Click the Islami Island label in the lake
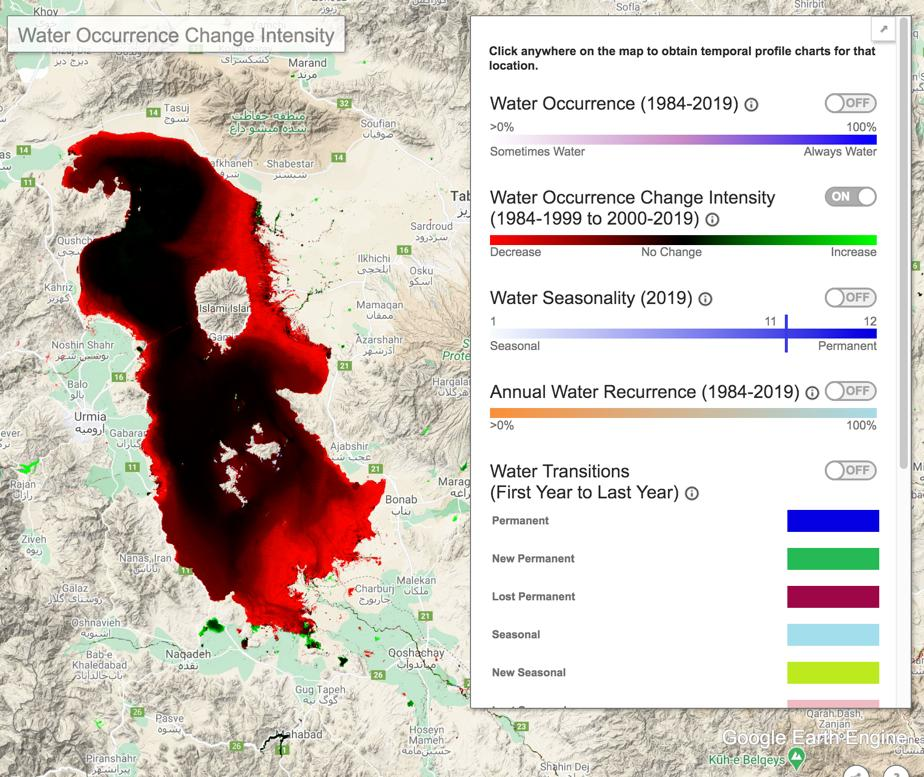The width and height of the screenshot is (924, 777). [224, 308]
